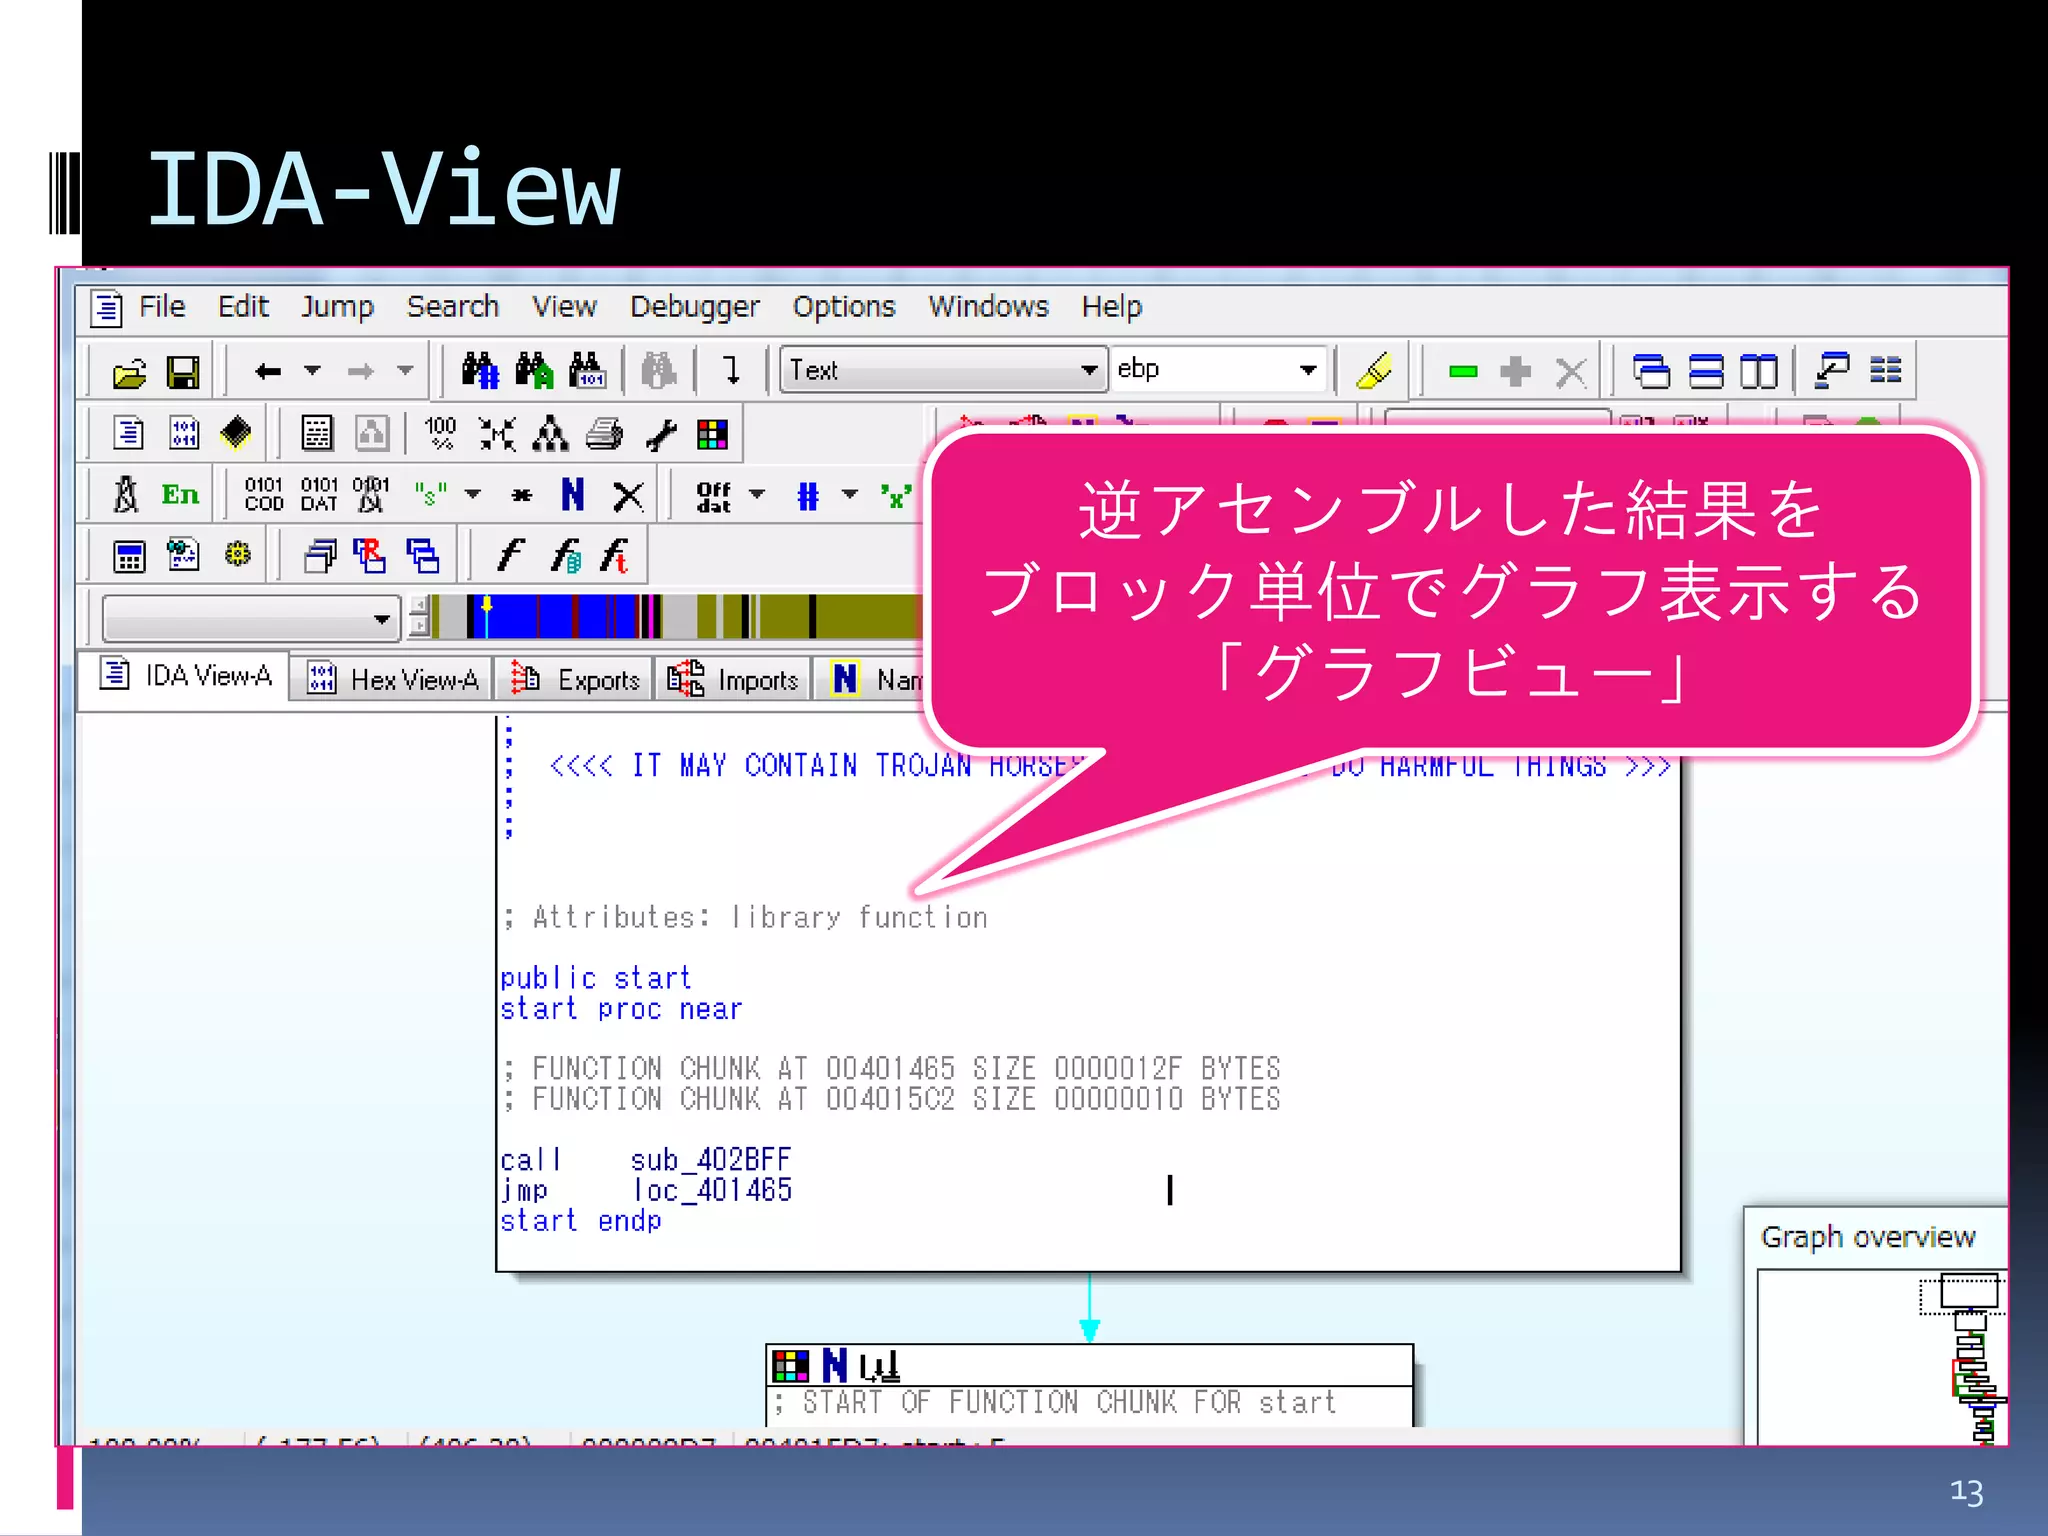Open the Options menu
The height and width of the screenshot is (1536, 2048).
pyautogui.click(x=843, y=306)
